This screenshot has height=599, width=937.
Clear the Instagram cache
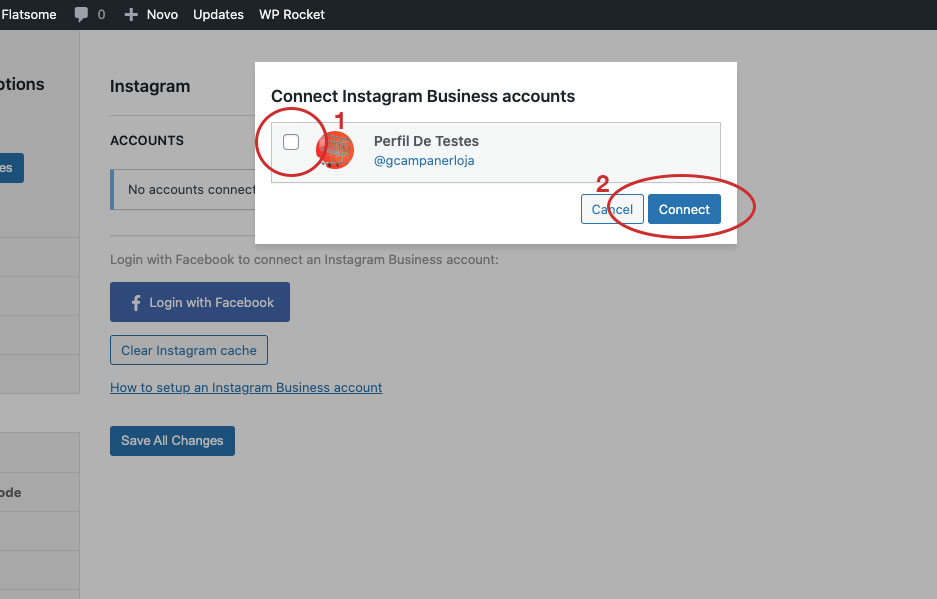pos(189,350)
